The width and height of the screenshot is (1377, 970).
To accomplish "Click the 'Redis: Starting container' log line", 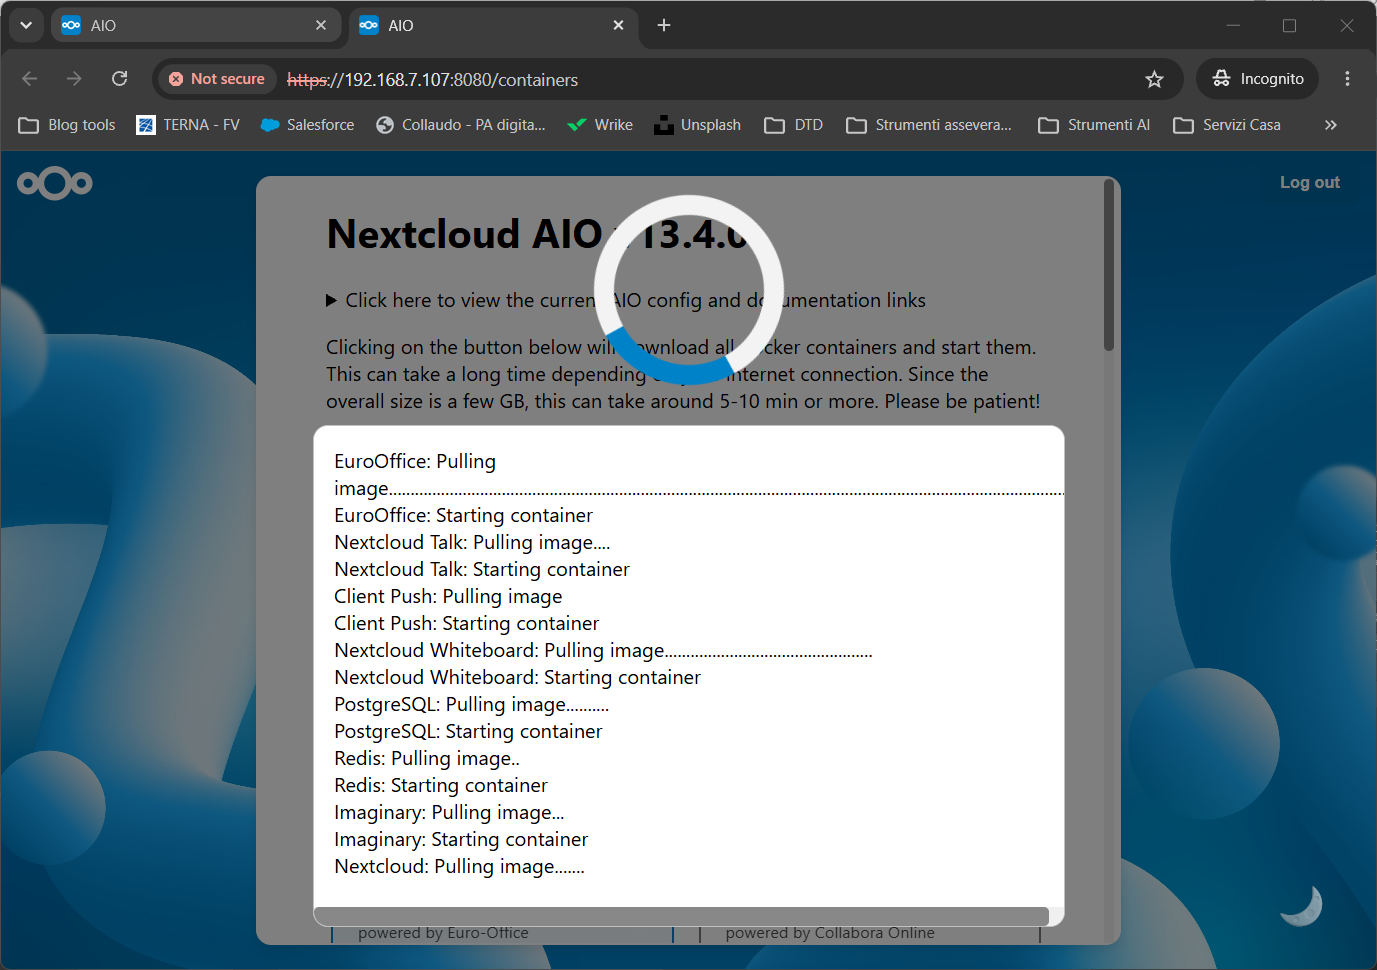I will pyautogui.click(x=441, y=785).
